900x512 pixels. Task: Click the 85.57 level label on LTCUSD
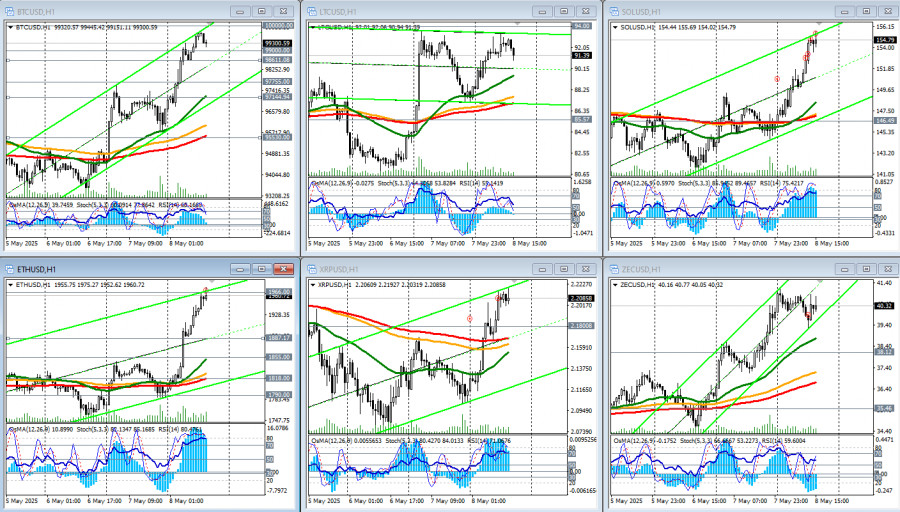581,119
